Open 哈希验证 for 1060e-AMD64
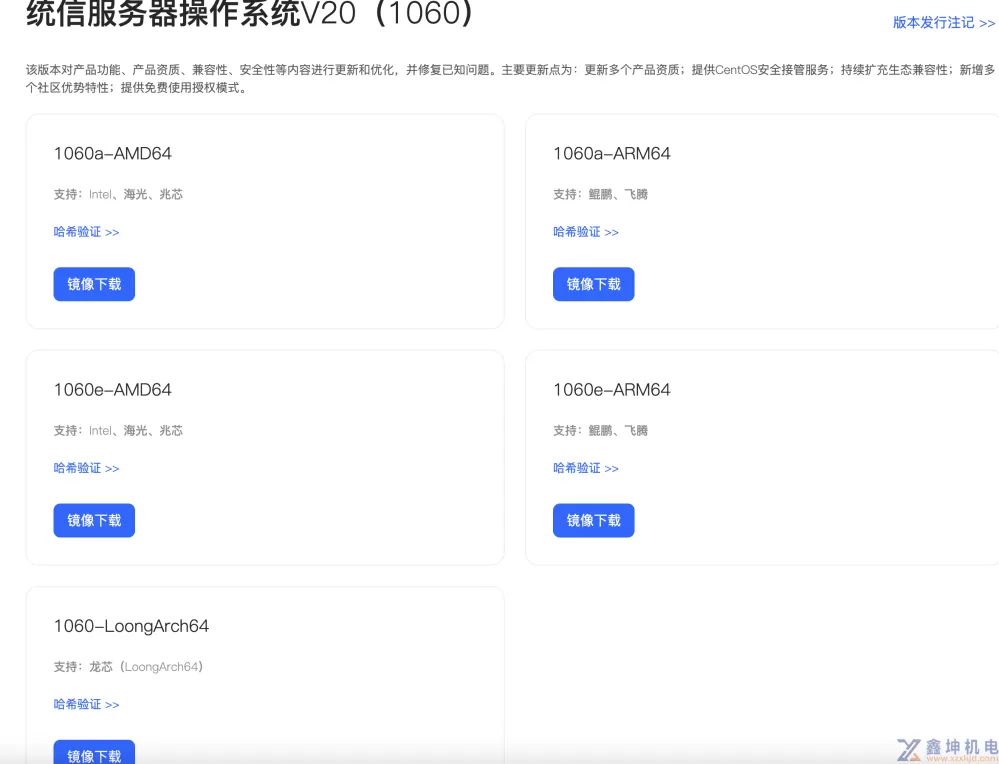Screen dimensions: 999x764 click(x=87, y=468)
